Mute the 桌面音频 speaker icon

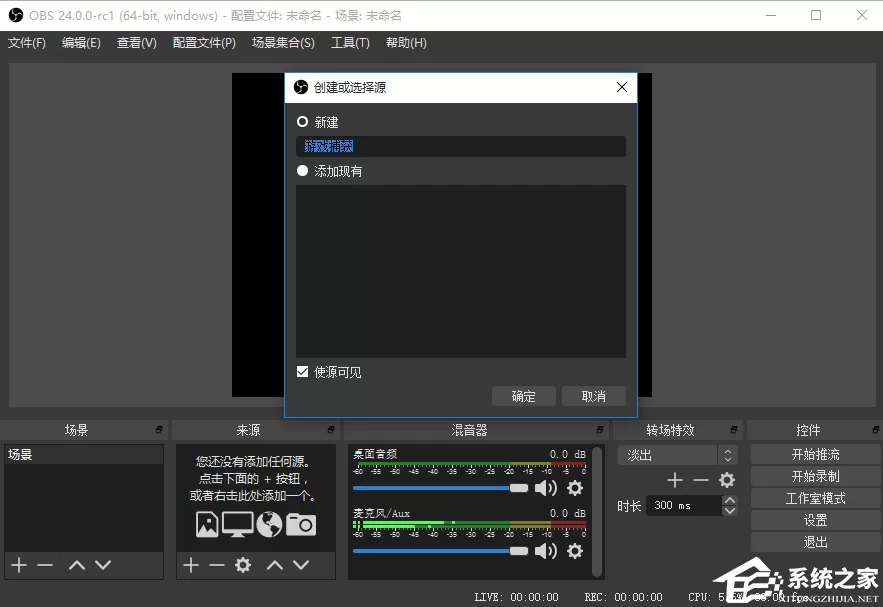click(545, 488)
